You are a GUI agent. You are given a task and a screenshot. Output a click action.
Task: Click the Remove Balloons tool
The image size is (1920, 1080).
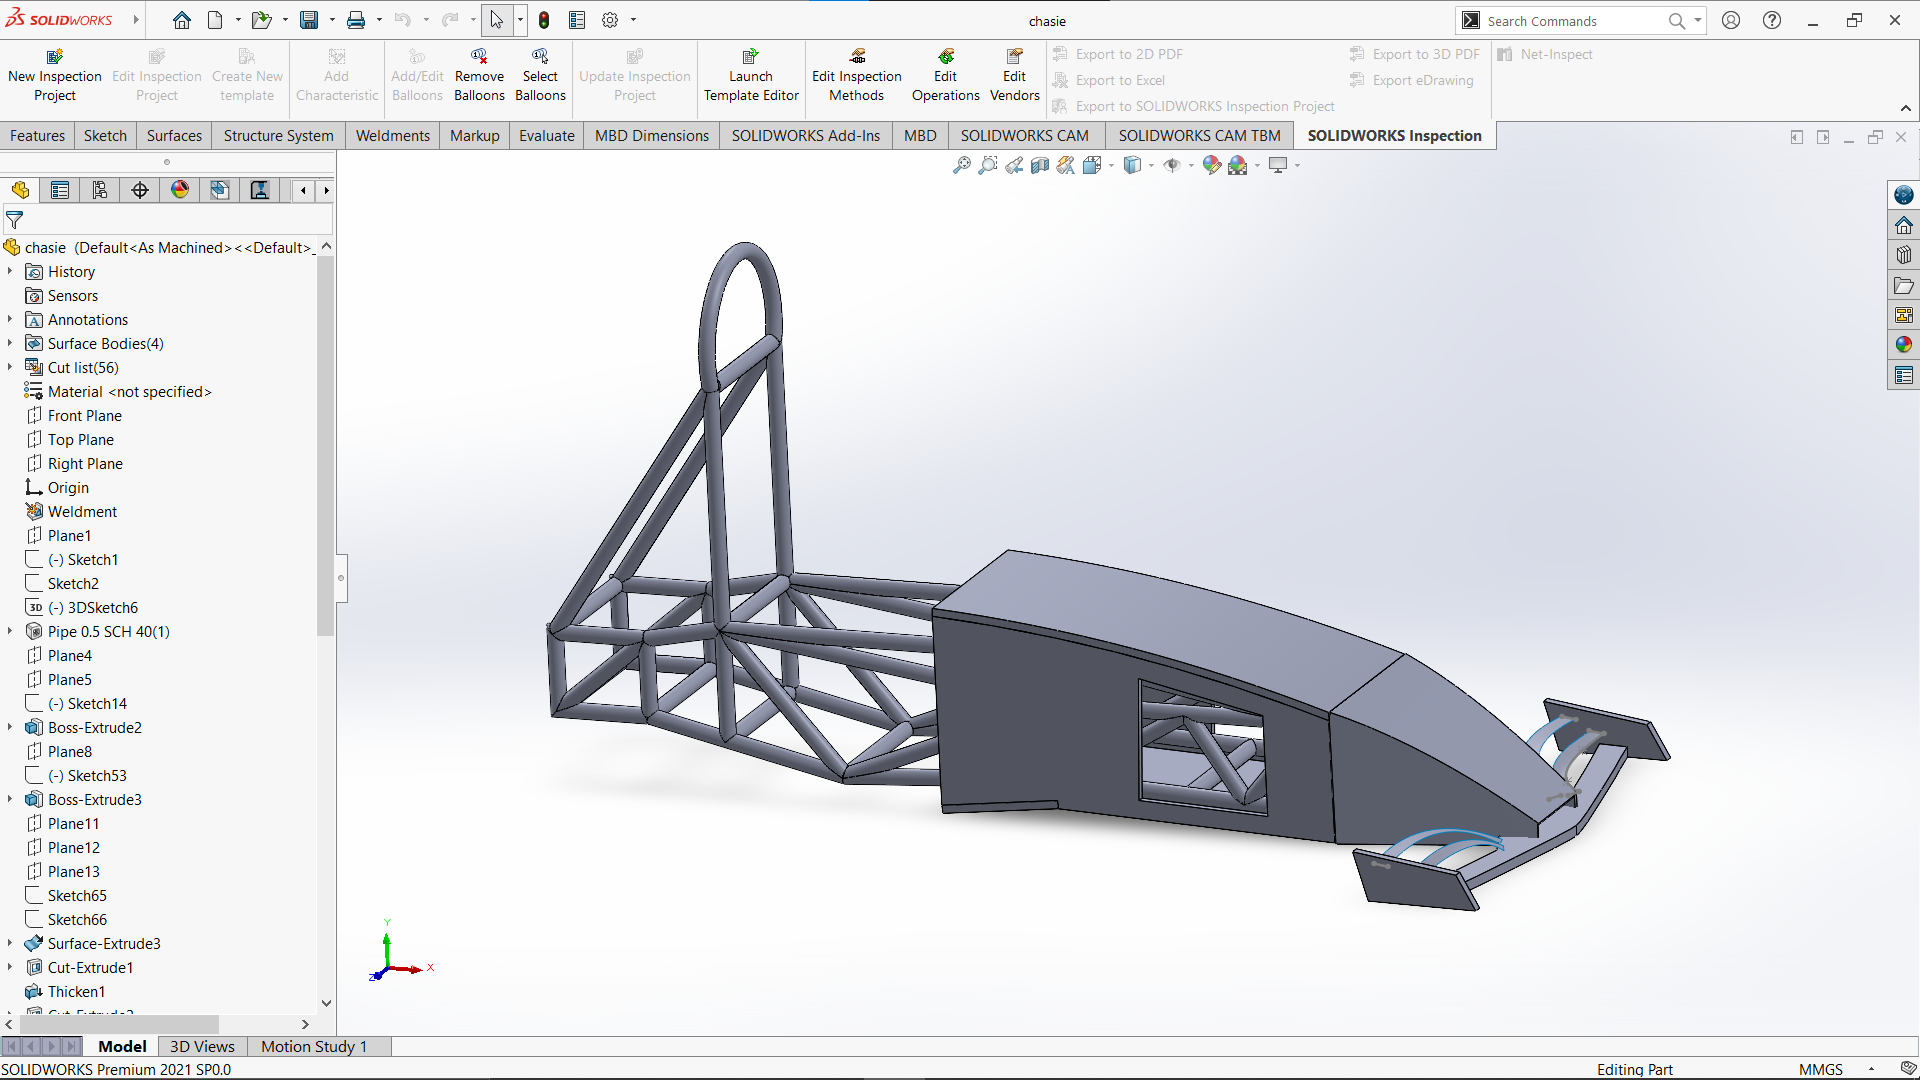coord(479,75)
